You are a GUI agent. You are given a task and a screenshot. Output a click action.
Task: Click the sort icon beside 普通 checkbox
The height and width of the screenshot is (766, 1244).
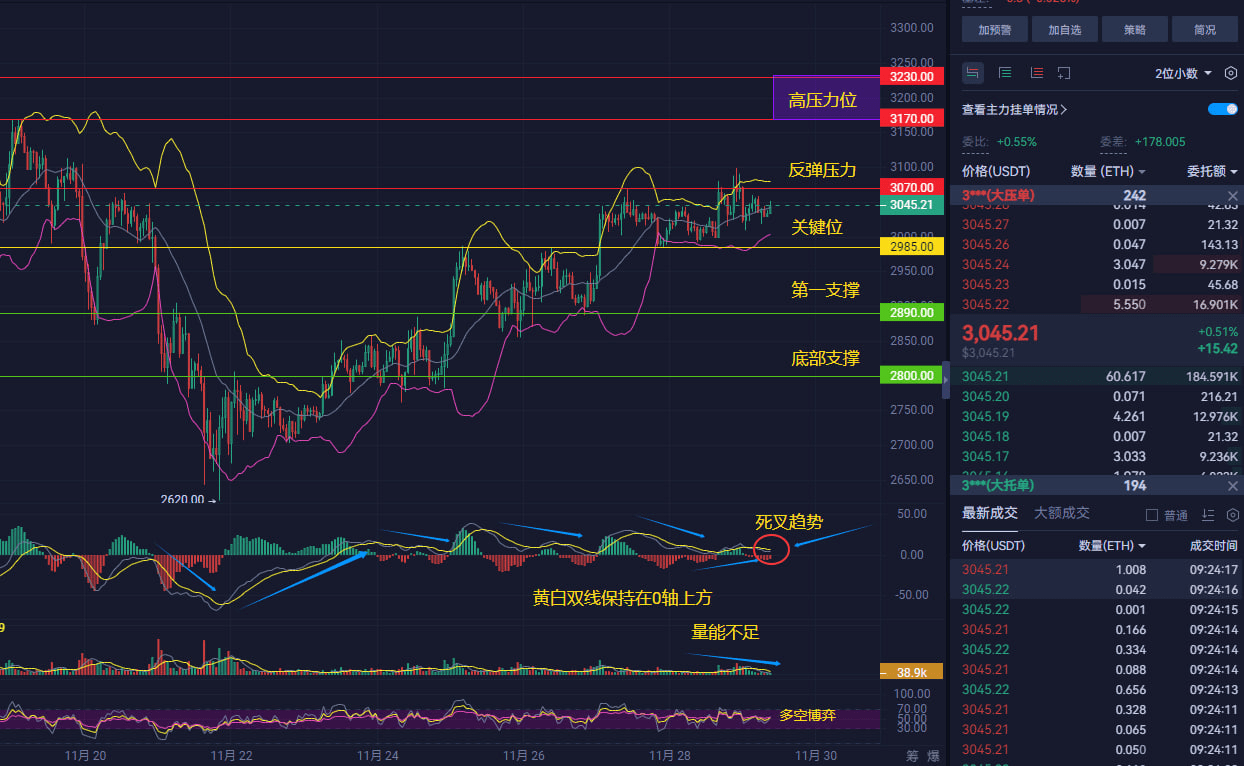click(x=1207, y=514)
